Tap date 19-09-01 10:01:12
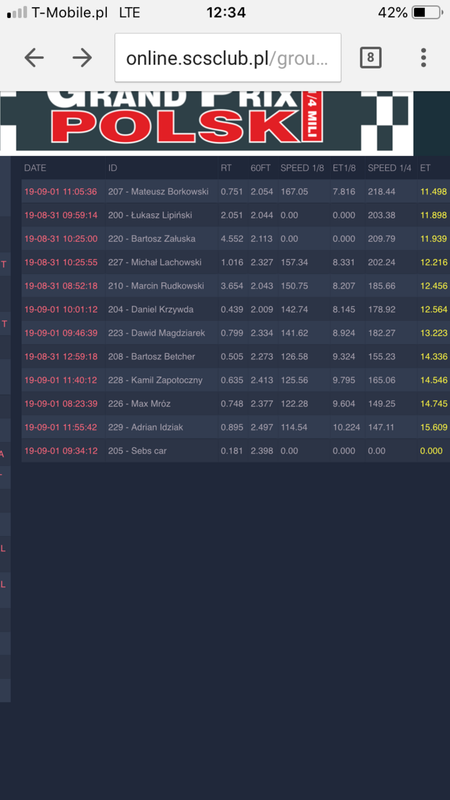Viewport: 450px width, 800px height. [61, 309]
